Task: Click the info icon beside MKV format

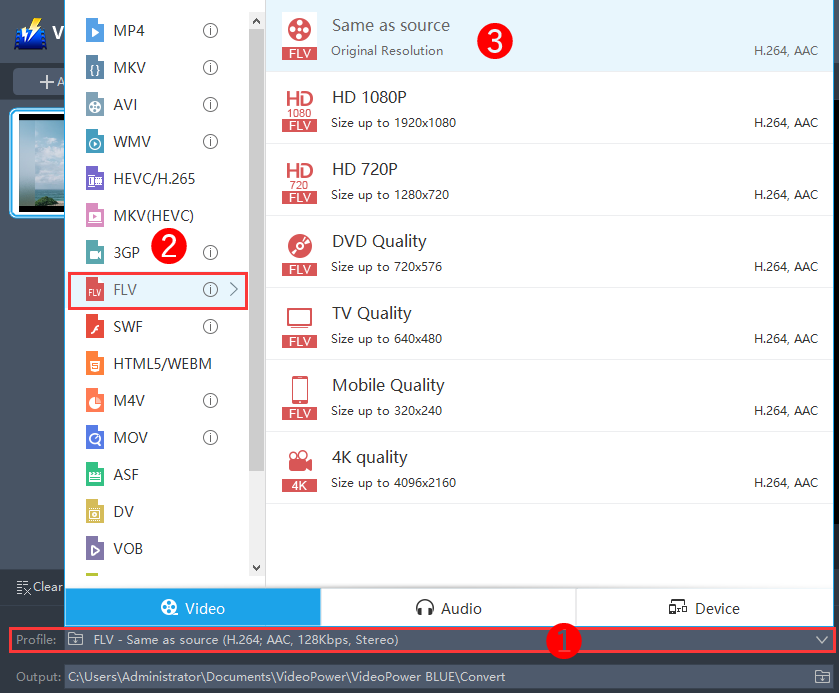Action: point(210,68)
